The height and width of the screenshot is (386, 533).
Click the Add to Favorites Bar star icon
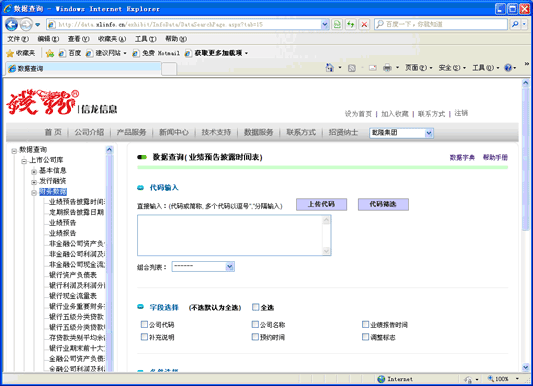coord(50,53)
